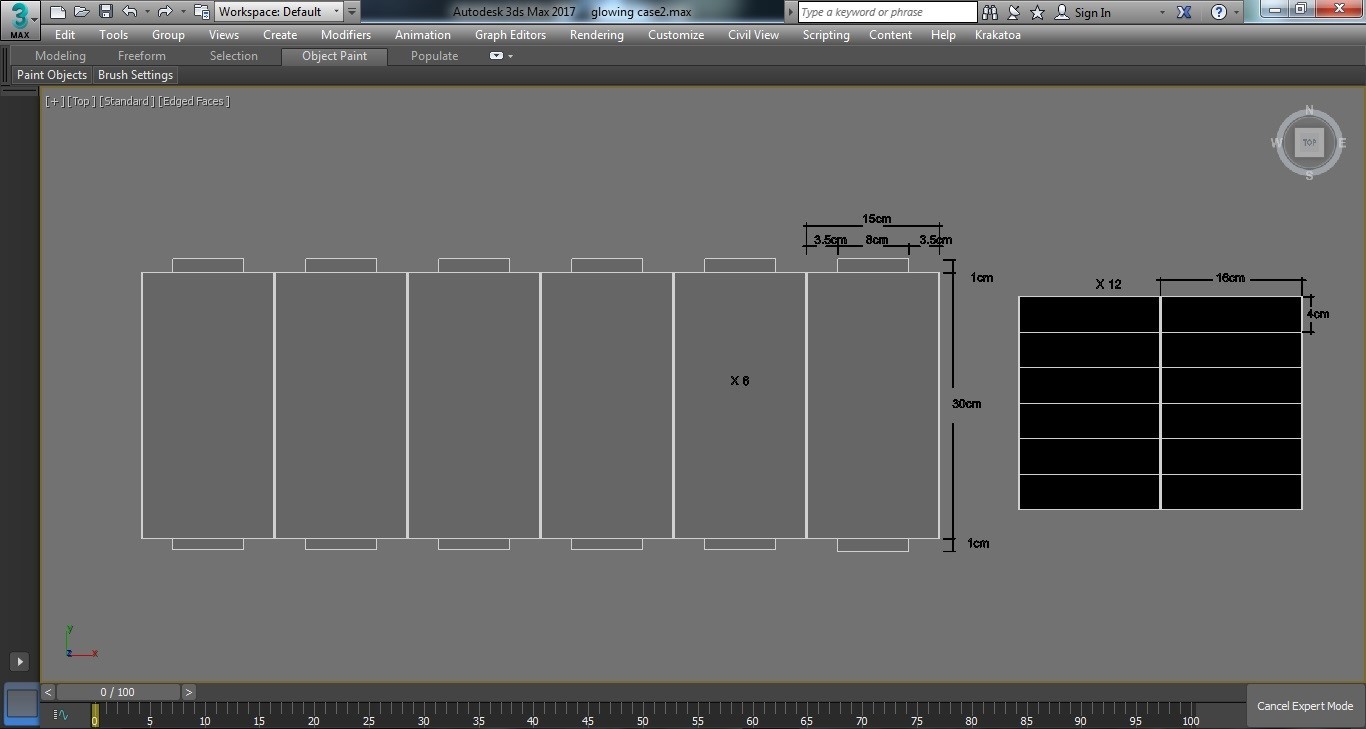Click the keyword search input field

(887, 12)
